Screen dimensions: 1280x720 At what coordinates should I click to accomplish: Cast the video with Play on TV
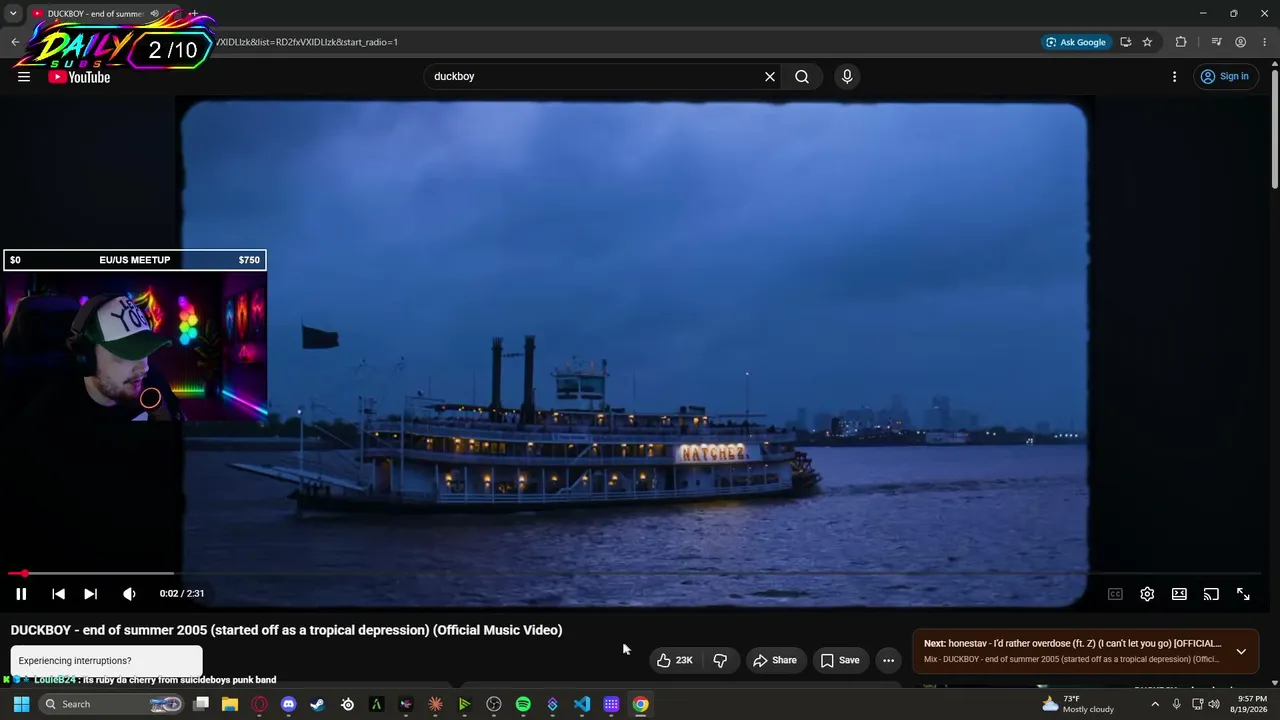tap(1211, 594)
